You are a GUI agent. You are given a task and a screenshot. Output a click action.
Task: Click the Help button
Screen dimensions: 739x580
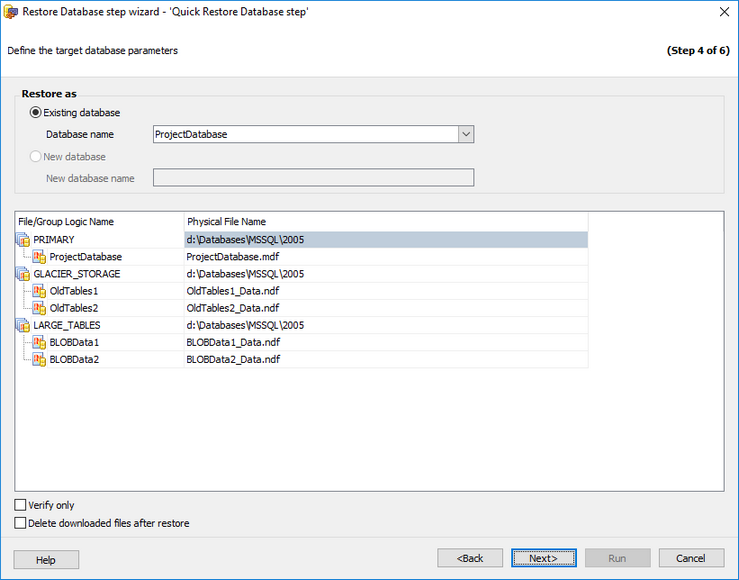tap(46, 560)
